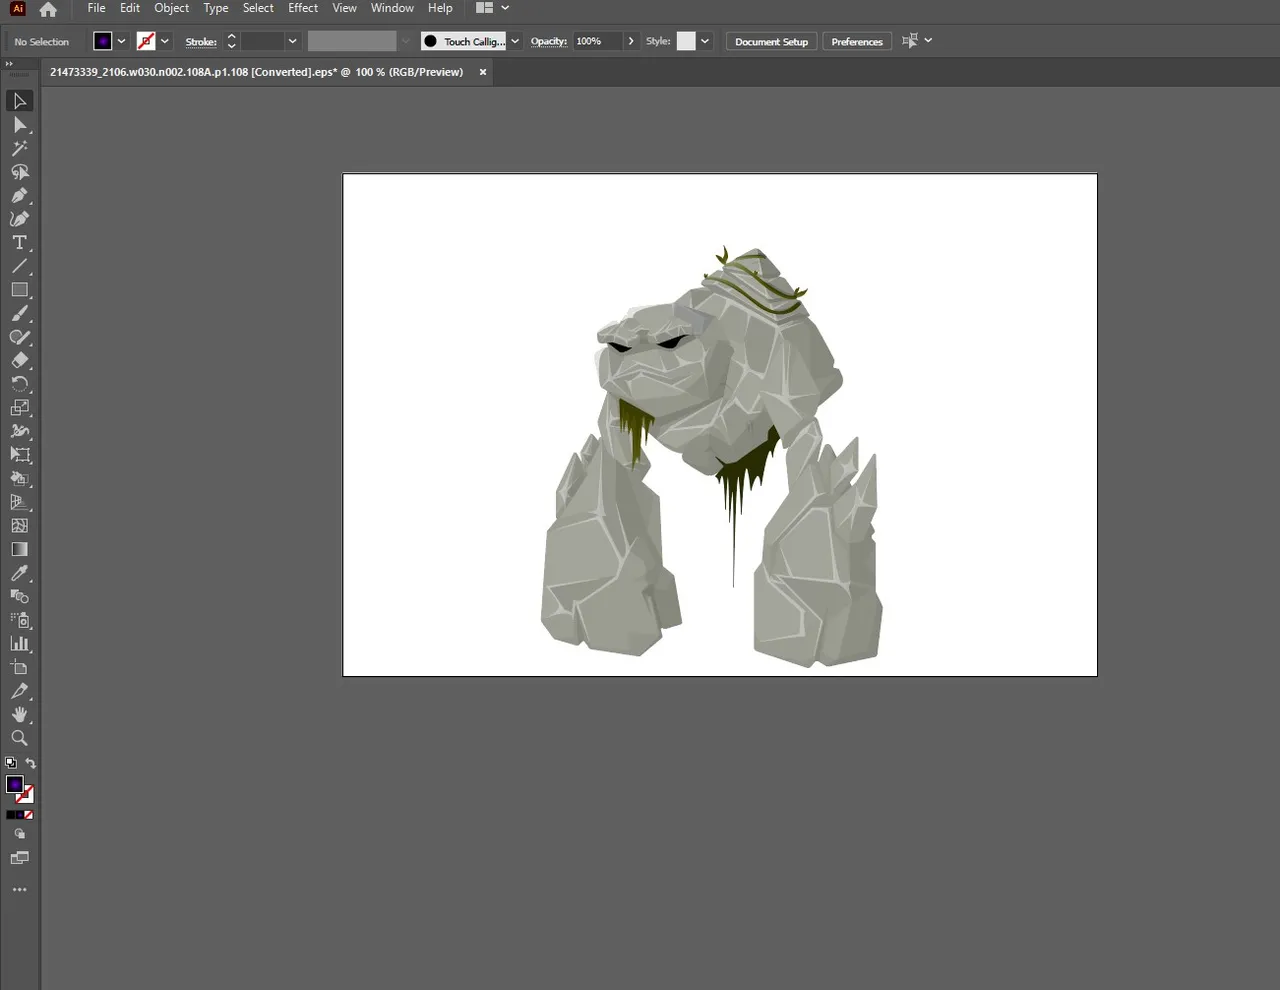Pick the Symbol Sprayer tool

pyautogui.click(x=19, y=620)
